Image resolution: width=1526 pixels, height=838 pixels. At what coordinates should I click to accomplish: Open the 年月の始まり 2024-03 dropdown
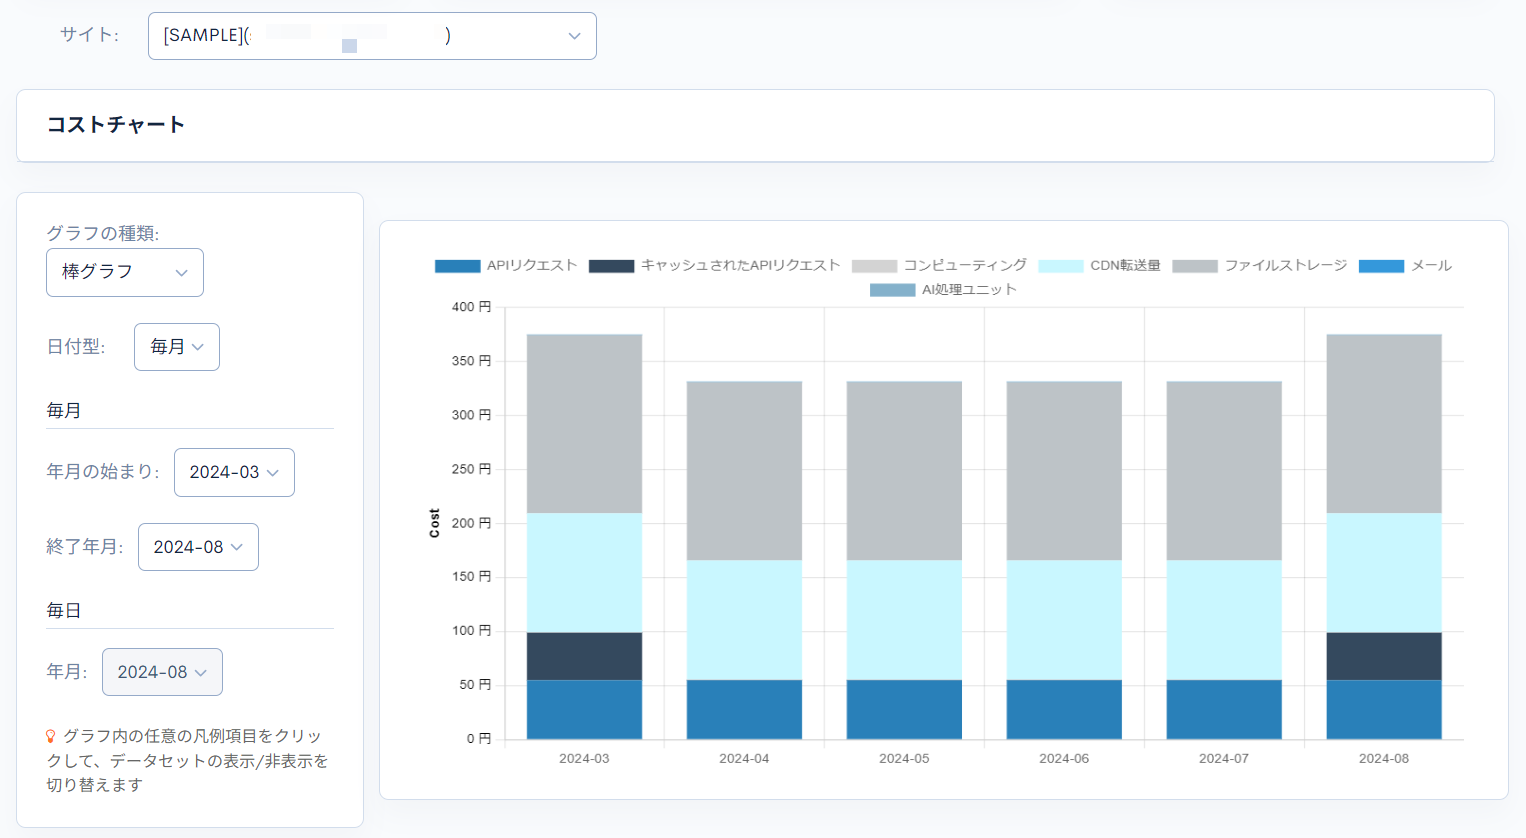(x=234, y=472)
